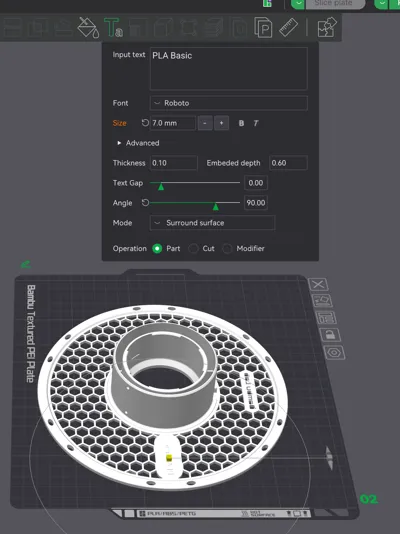Image resolution: width=400 pixels, height=534 pixels.
Task: Select the color painting bucket tool
Action: (88, 27)
